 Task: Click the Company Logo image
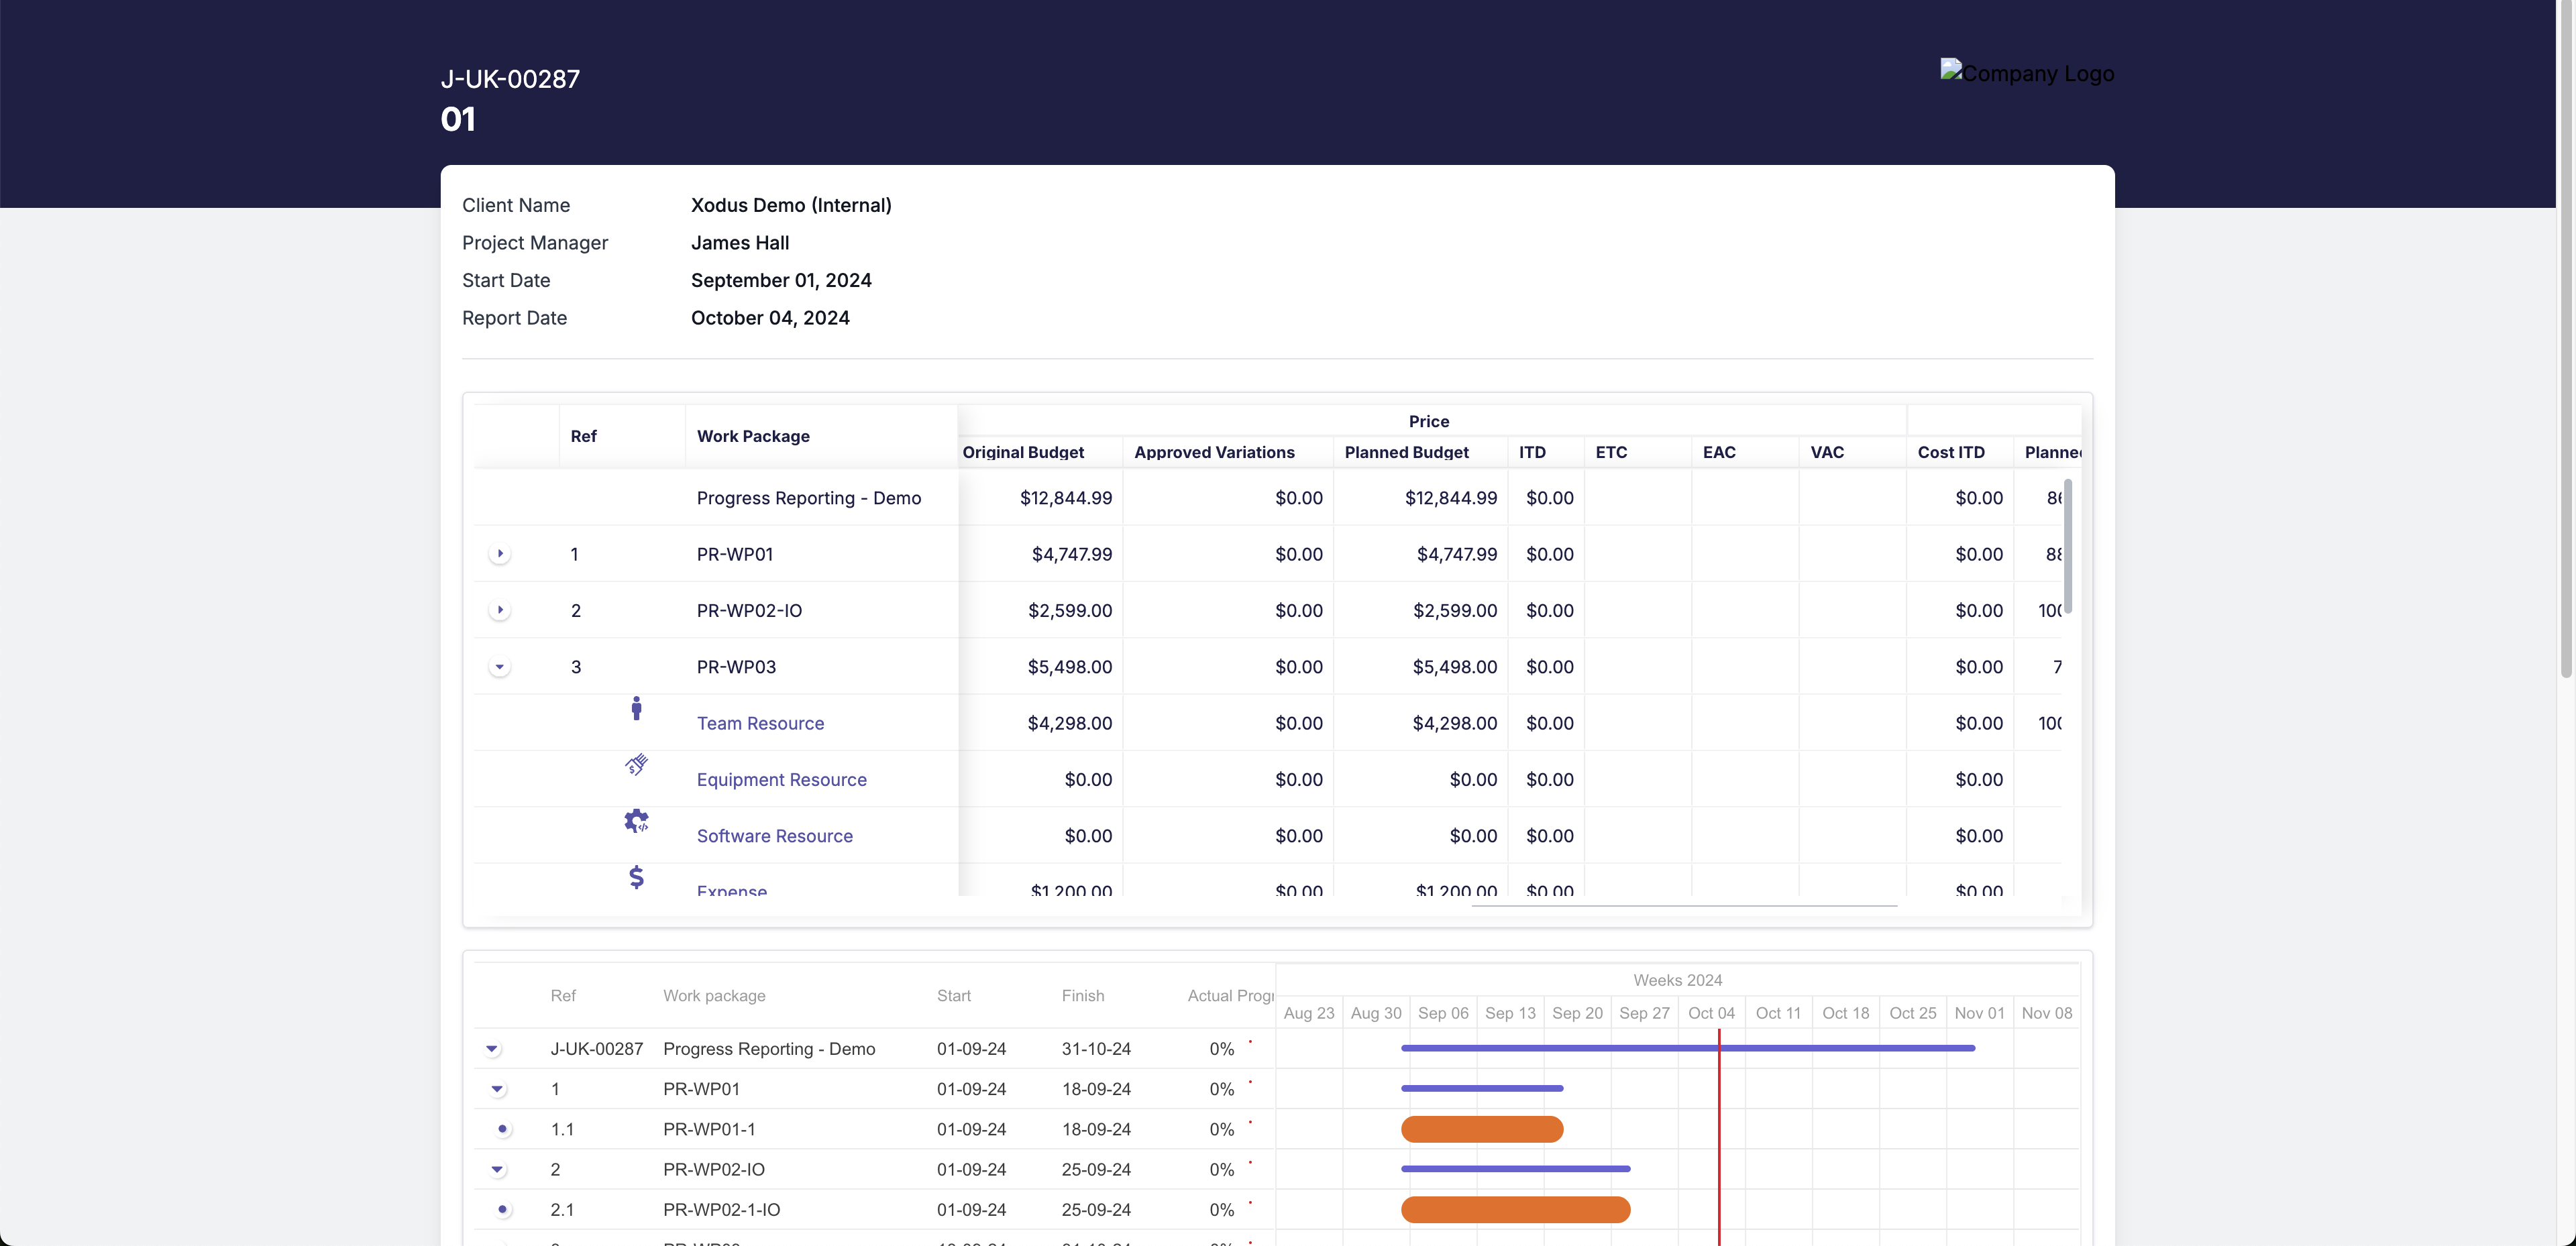(x=2027, y=73)
